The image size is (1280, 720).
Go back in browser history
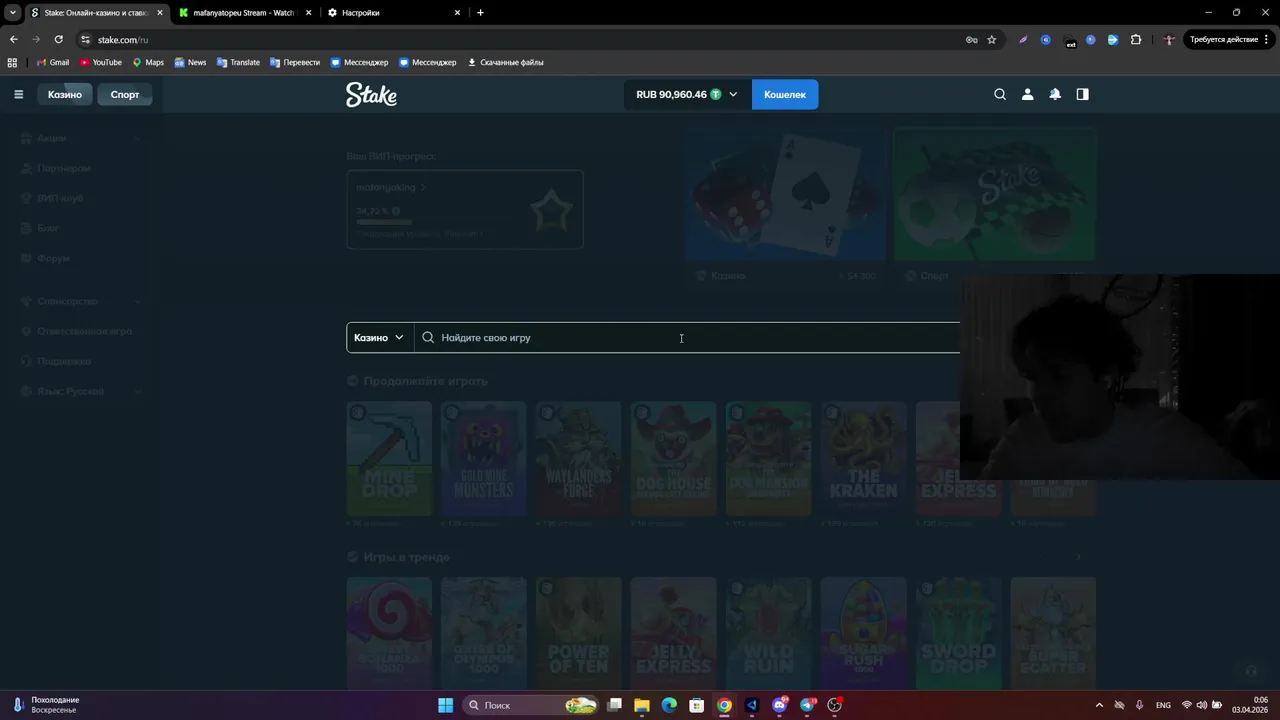(13, 39)
